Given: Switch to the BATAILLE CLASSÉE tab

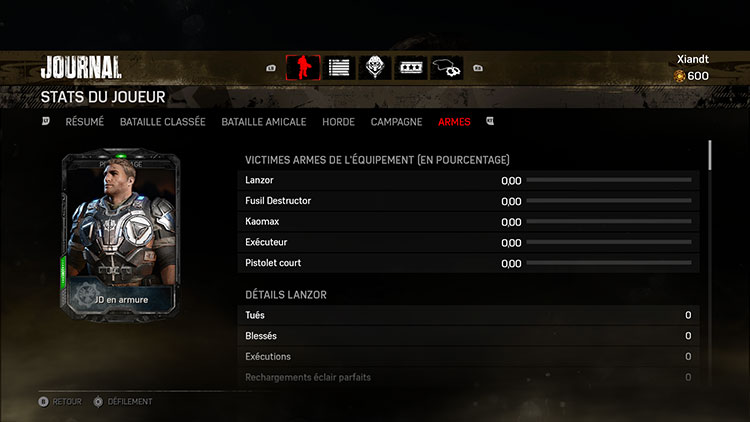Looking at the screenshot, I should pos(163,122).
